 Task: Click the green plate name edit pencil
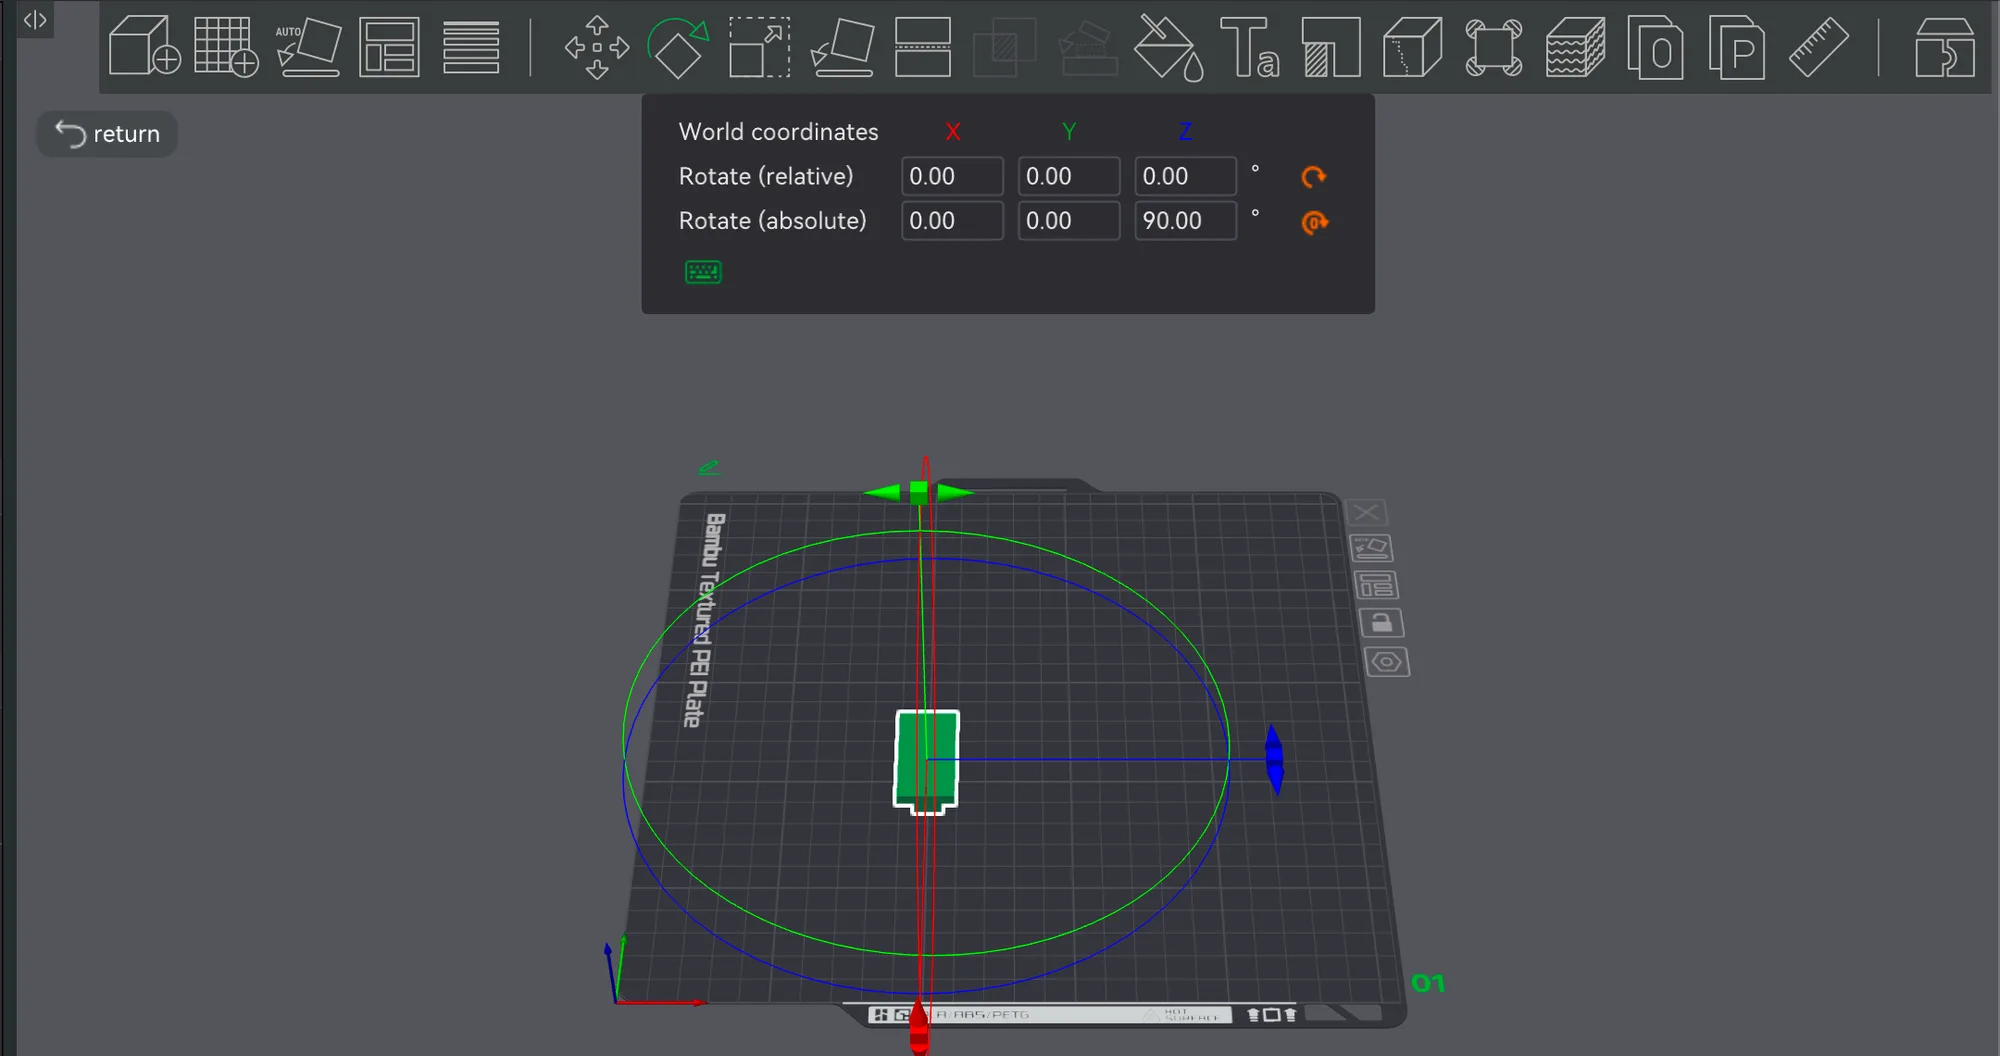[708, 467]
